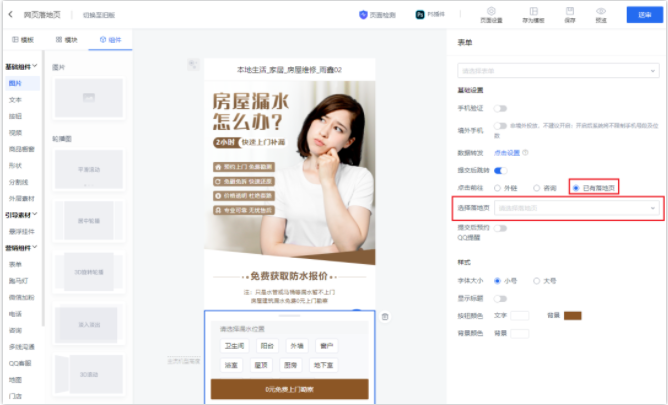Viewport: 668px width, 405px height.
Task: Select 浴室 option in the form
Action: [x=231, y=365]
